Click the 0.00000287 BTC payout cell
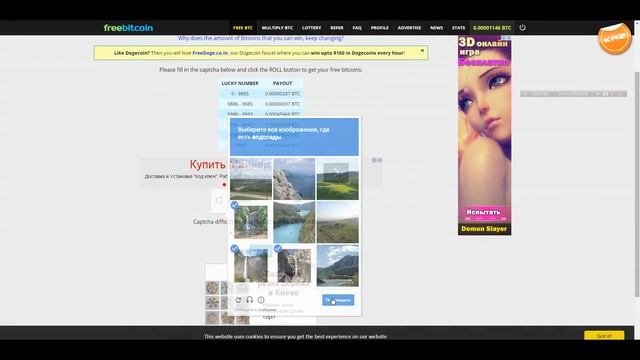 (282, 94)
